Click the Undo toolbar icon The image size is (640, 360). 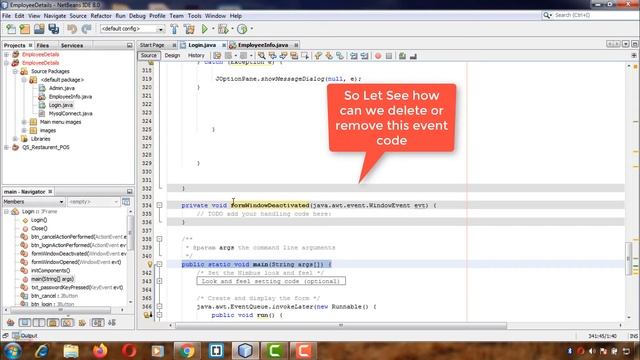(72, 29)
